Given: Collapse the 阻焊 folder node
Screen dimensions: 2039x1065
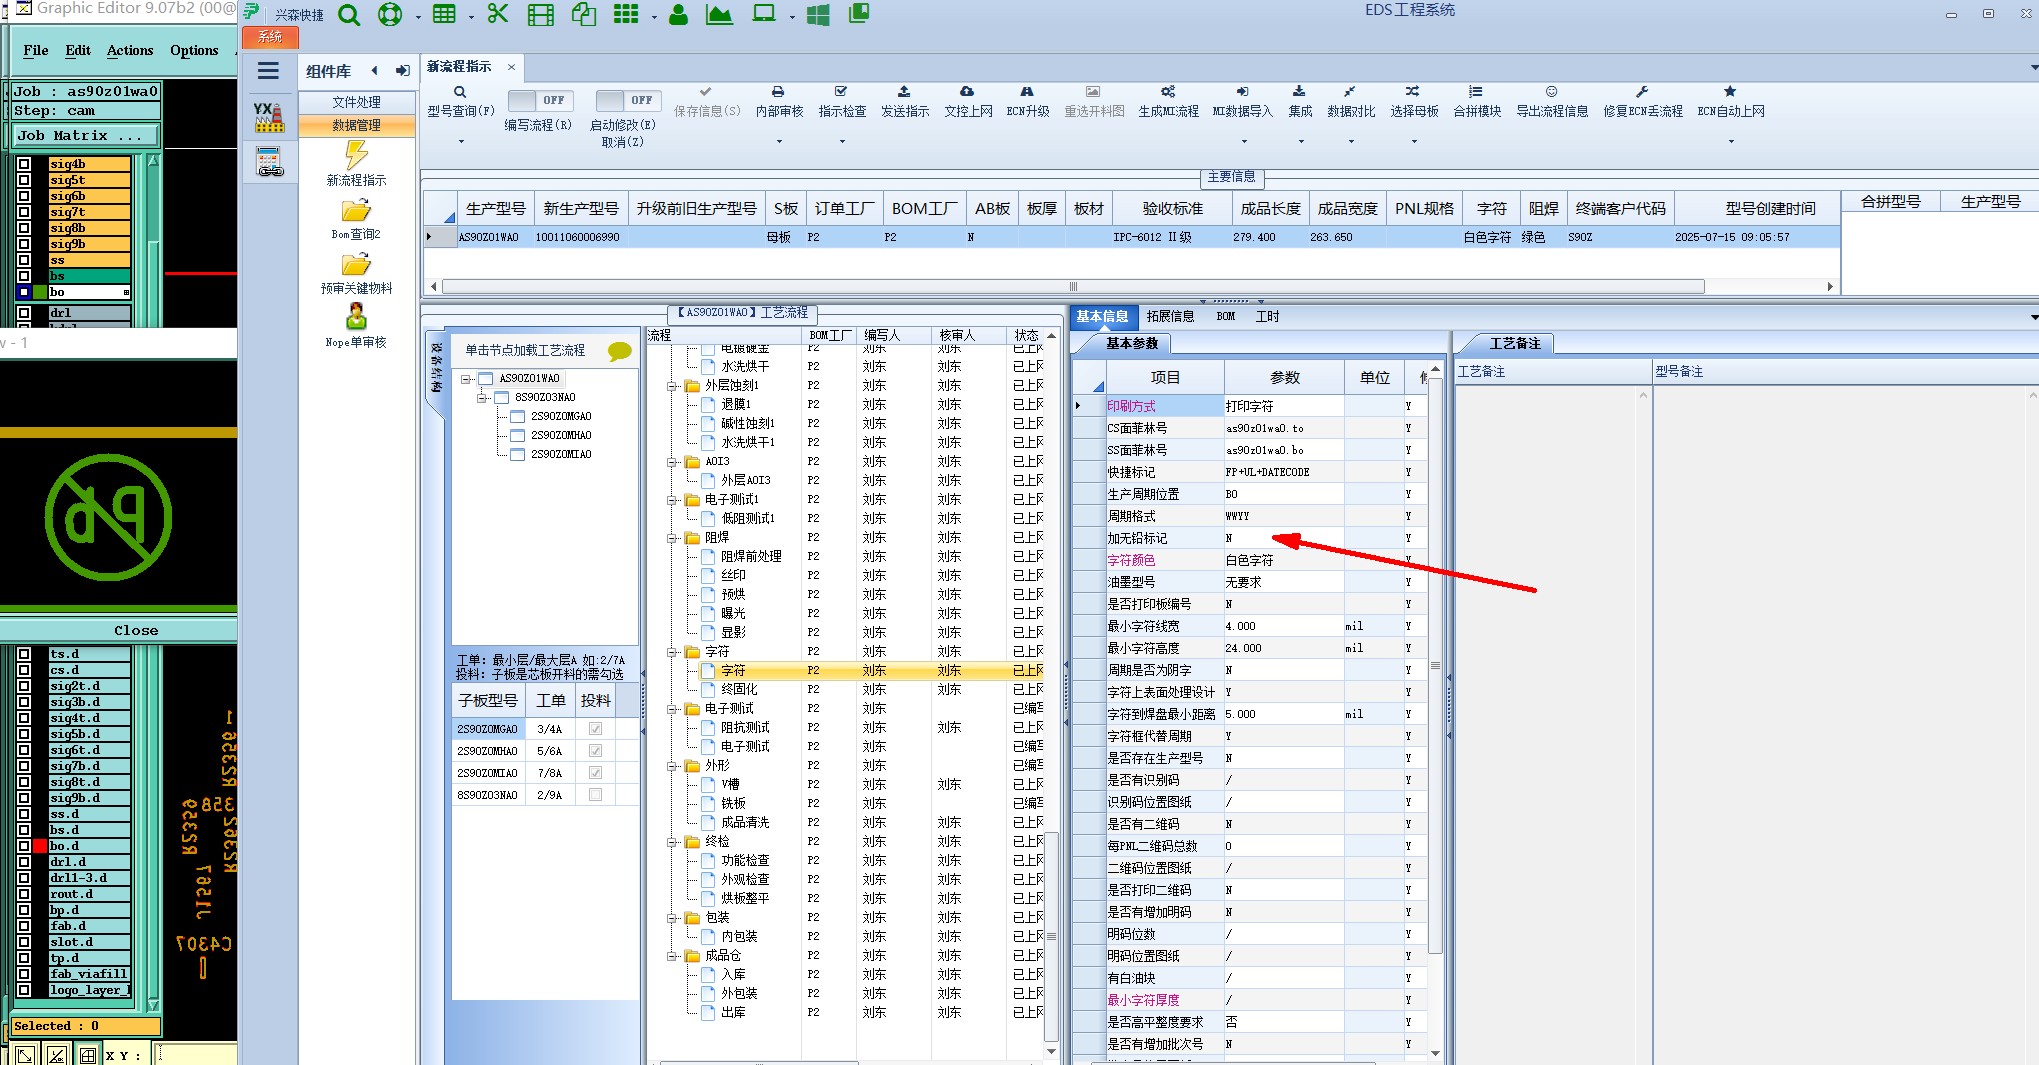Looking at the screenshot, I should (x=673, y=537).
